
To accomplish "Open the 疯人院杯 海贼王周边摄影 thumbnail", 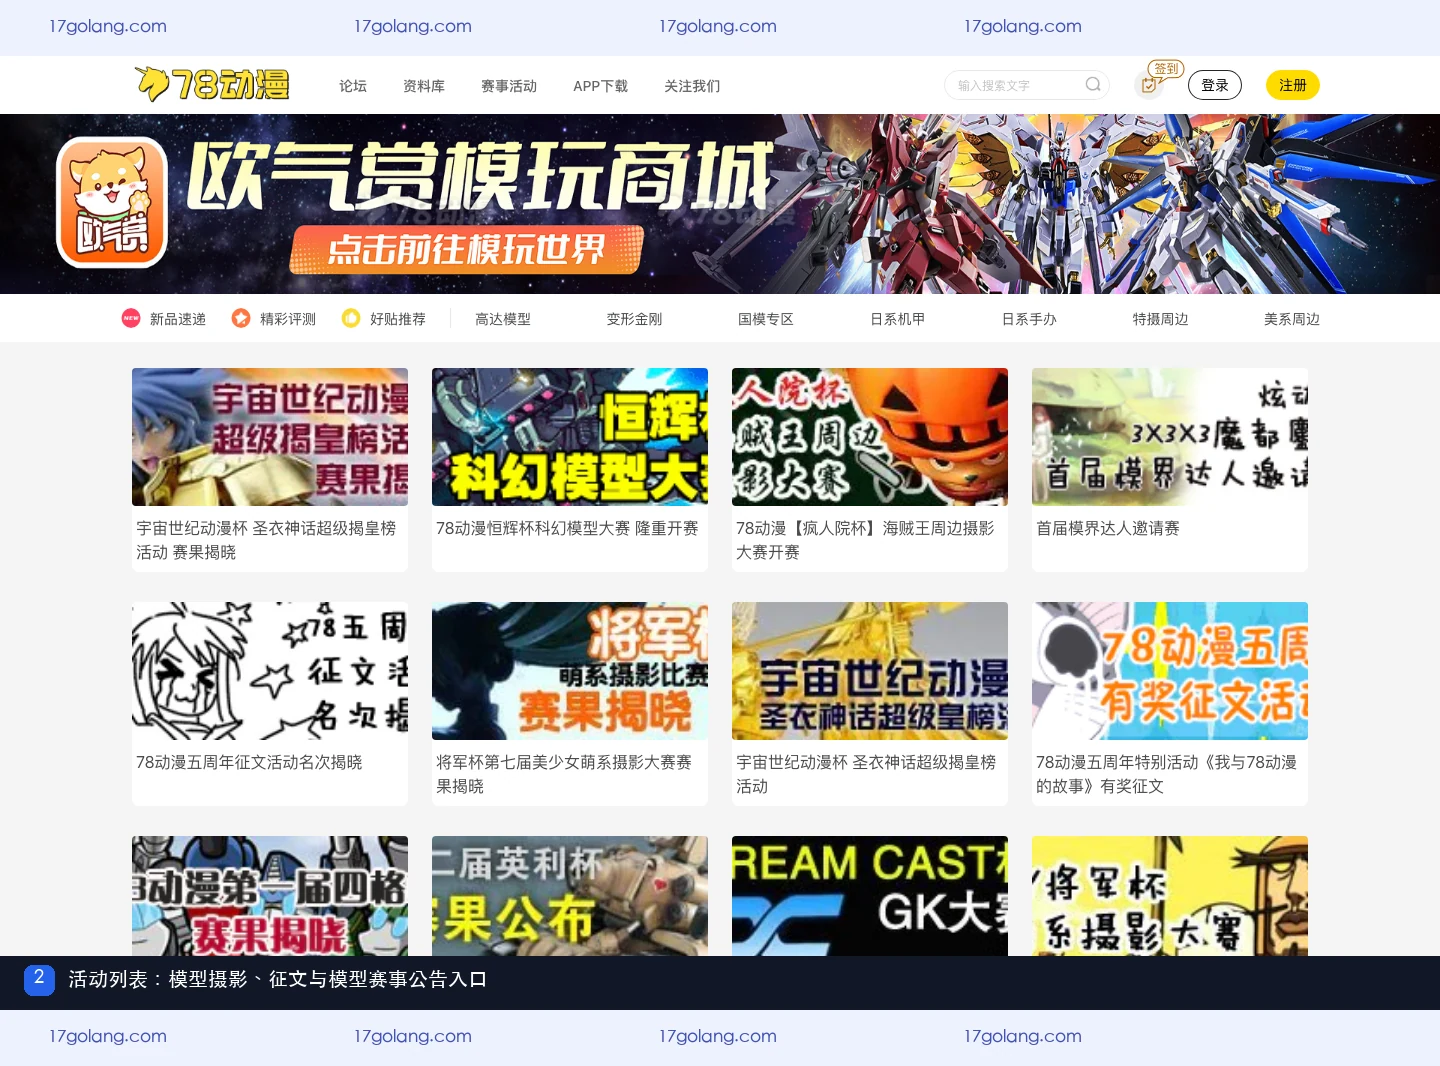I will click(870, 437).
